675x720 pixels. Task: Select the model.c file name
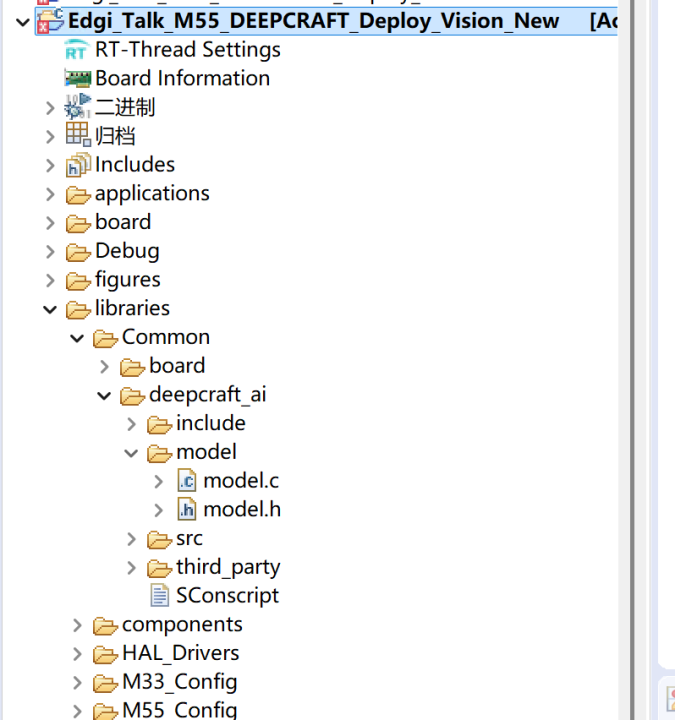[241, 481]
